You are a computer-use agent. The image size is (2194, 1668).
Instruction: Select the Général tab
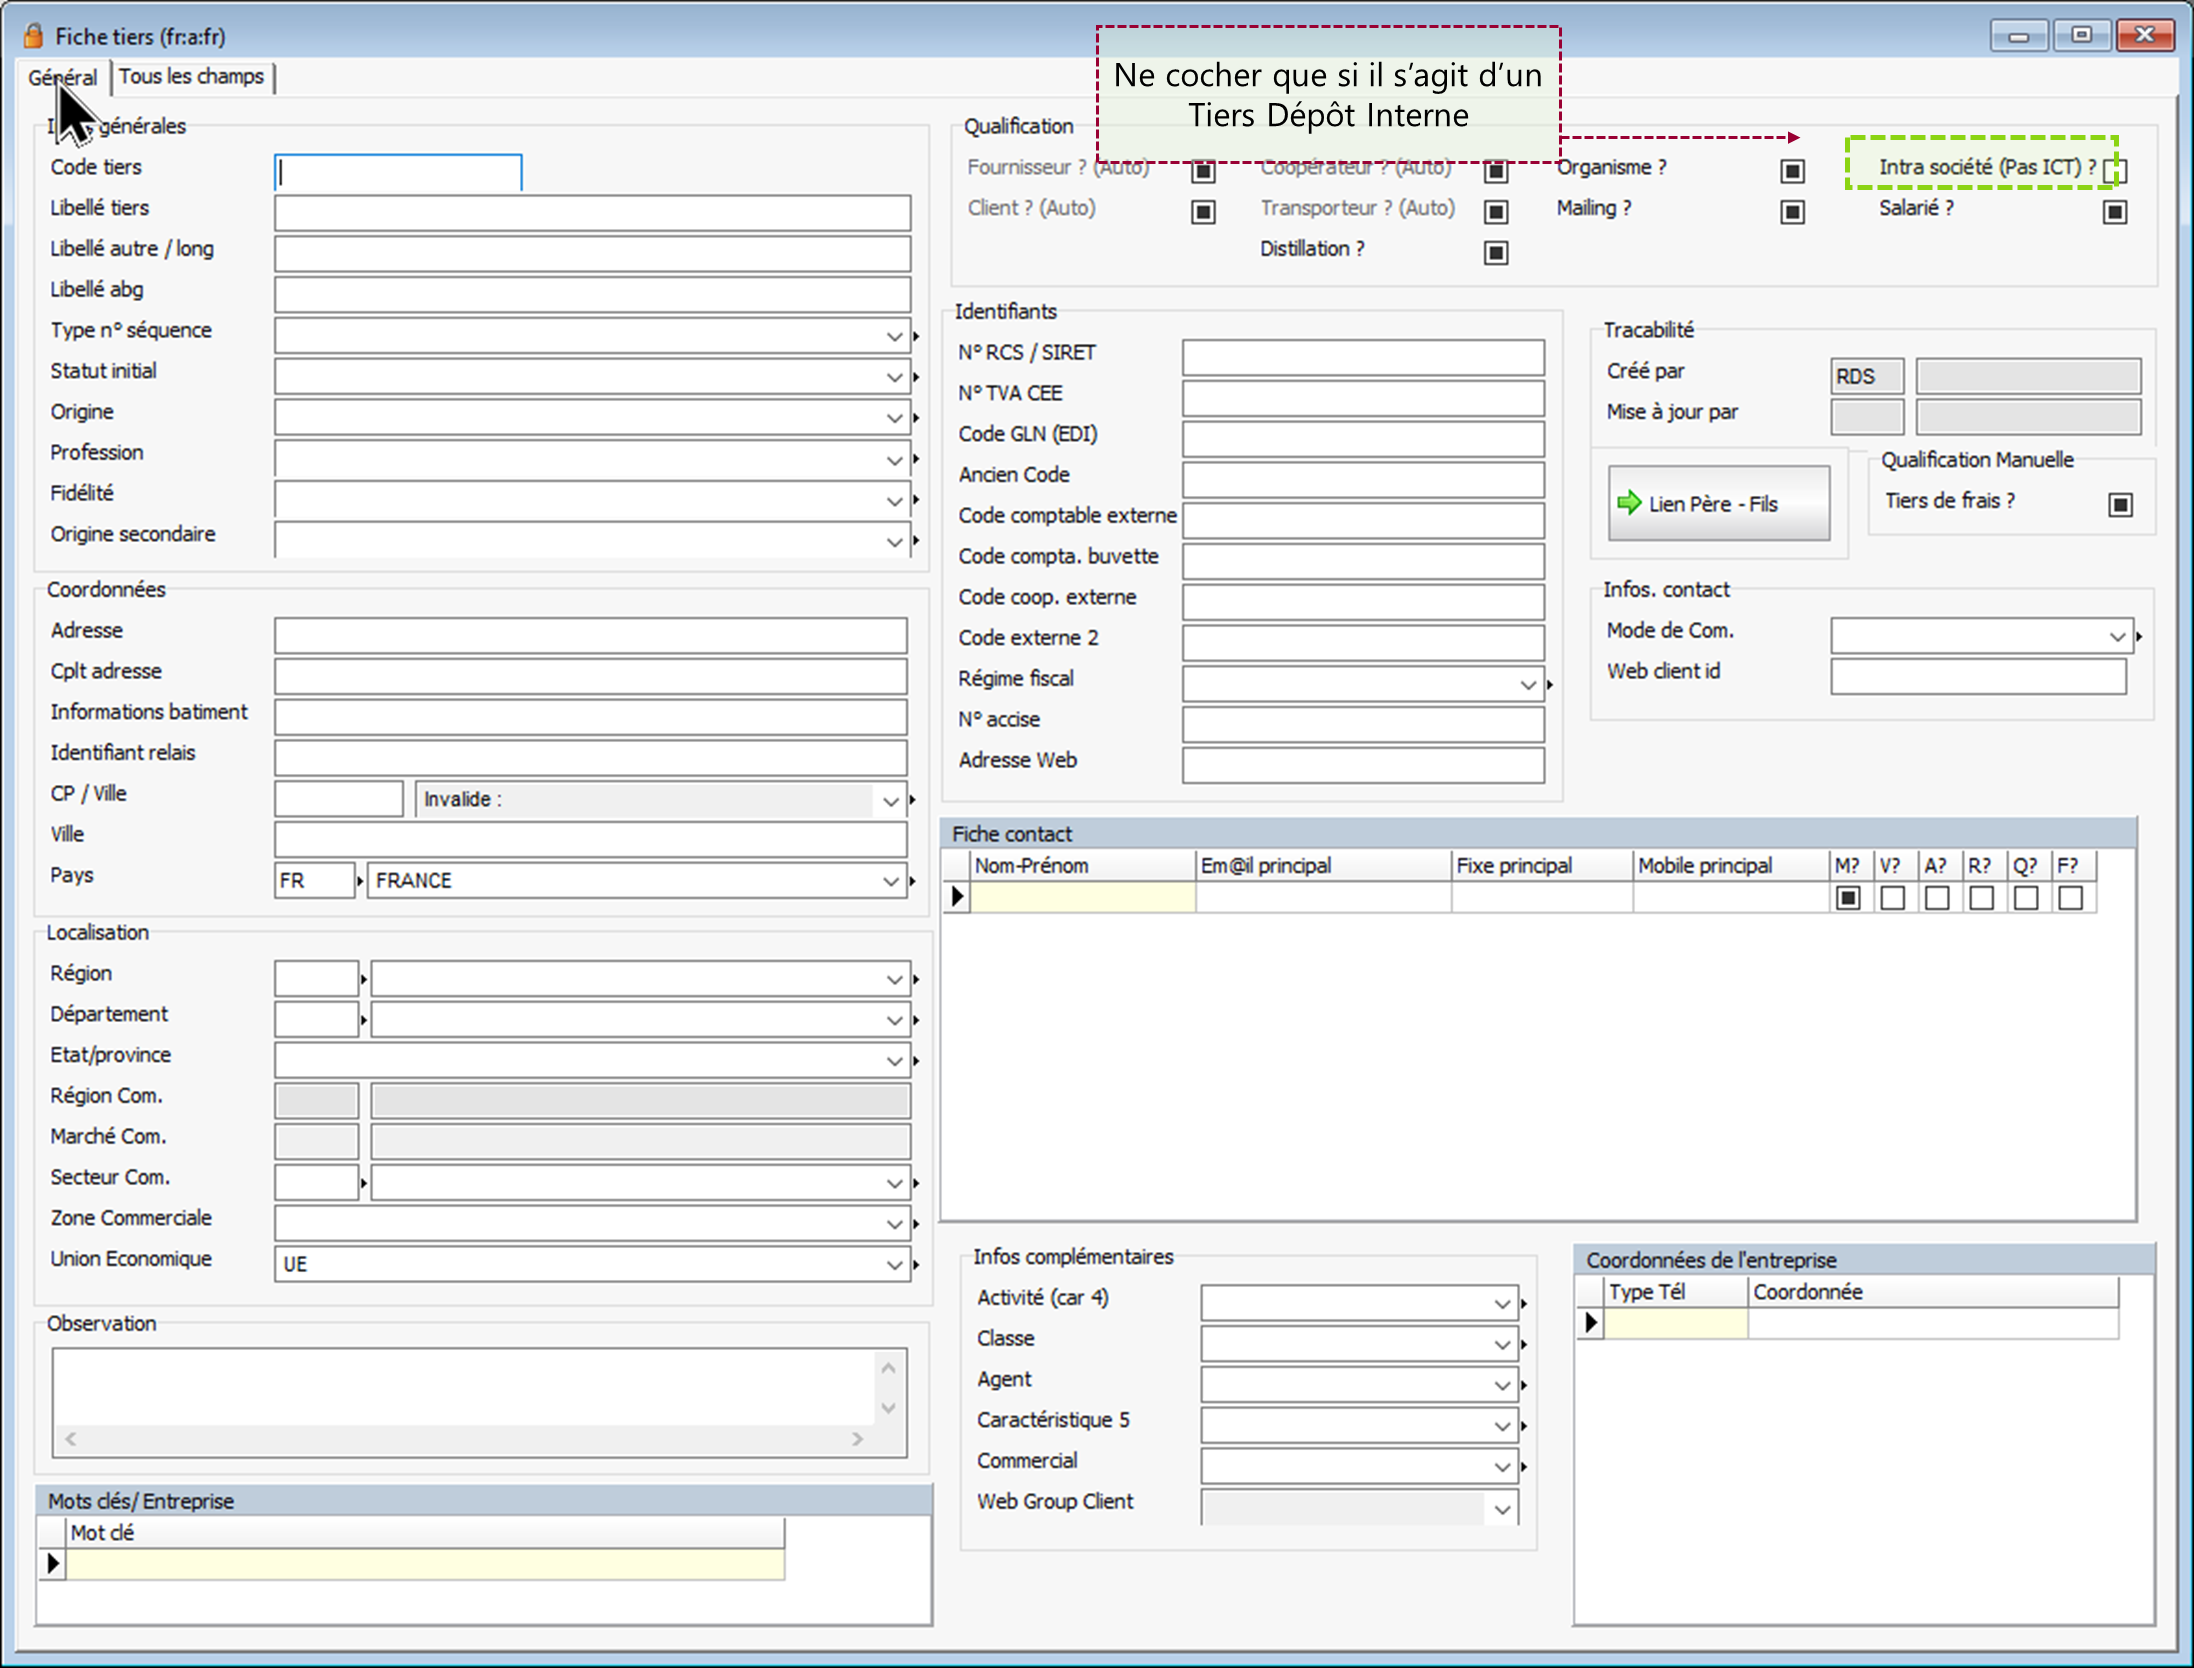click(62, 77)
